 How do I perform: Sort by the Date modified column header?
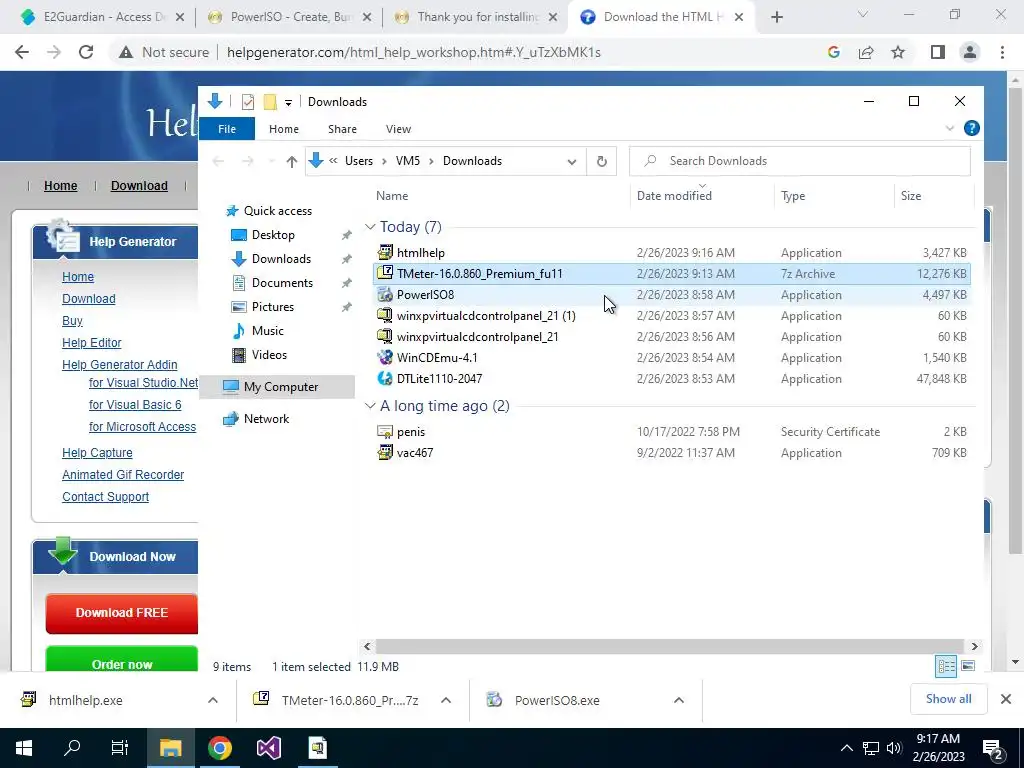(674, 196)
